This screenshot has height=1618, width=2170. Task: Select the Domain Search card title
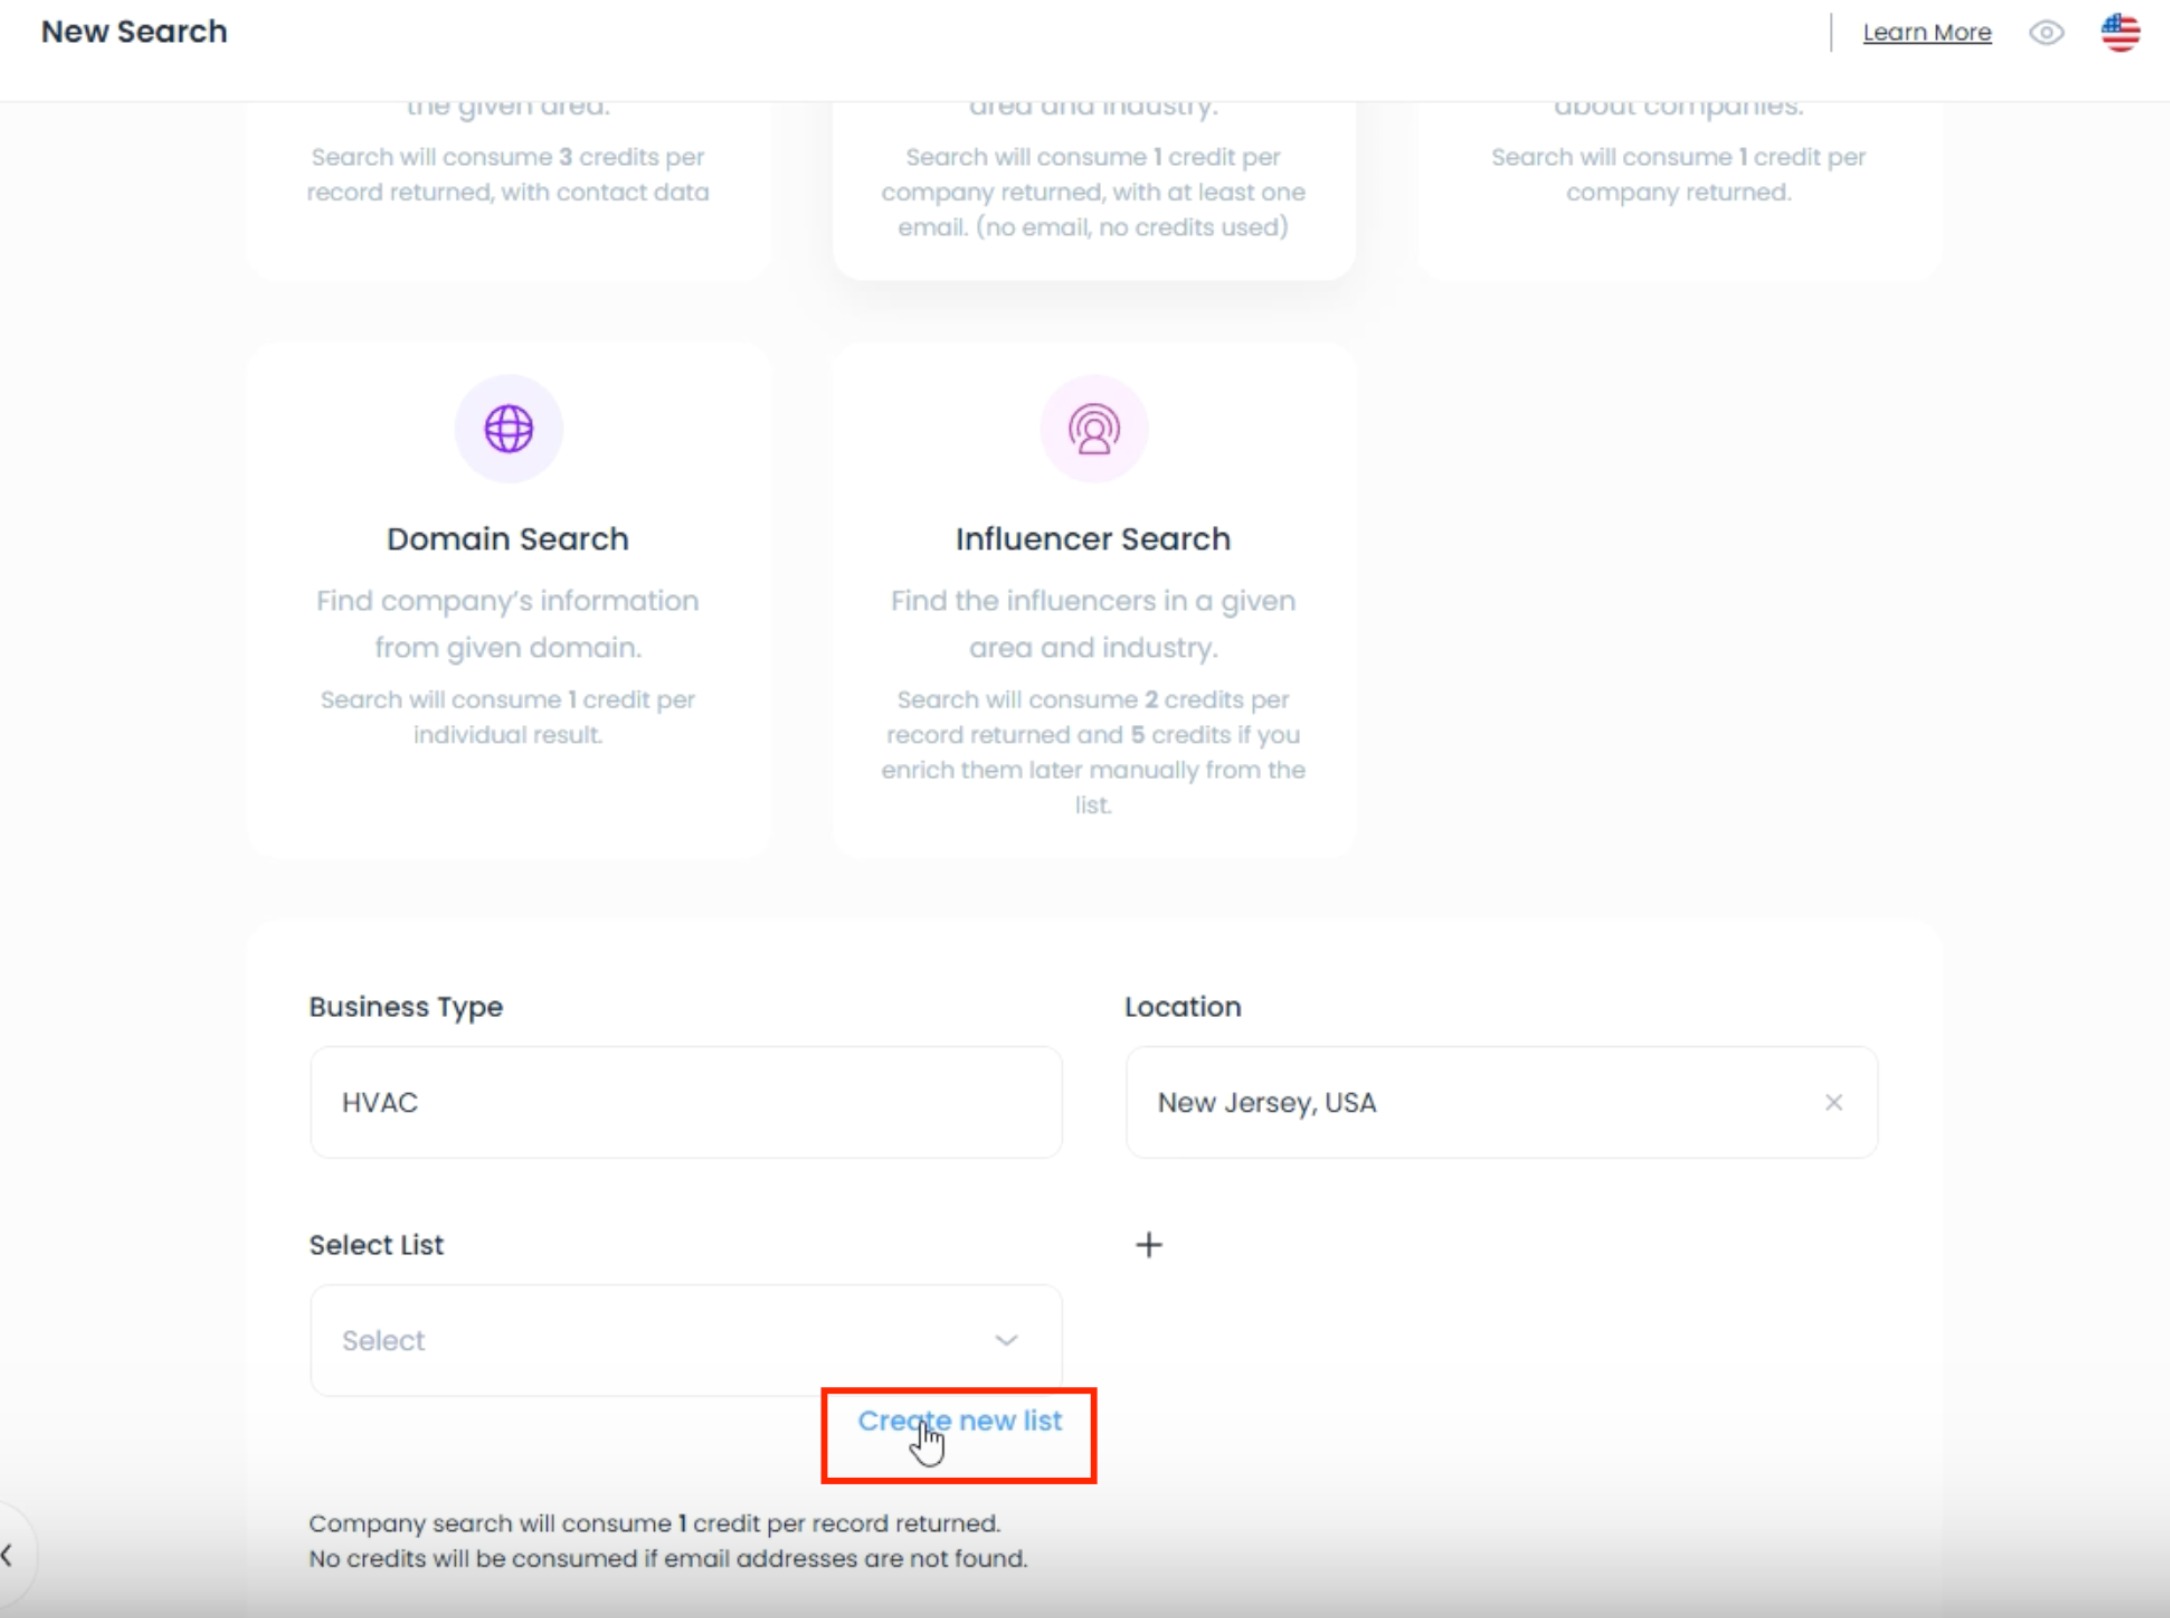click(x=508, y=539)
